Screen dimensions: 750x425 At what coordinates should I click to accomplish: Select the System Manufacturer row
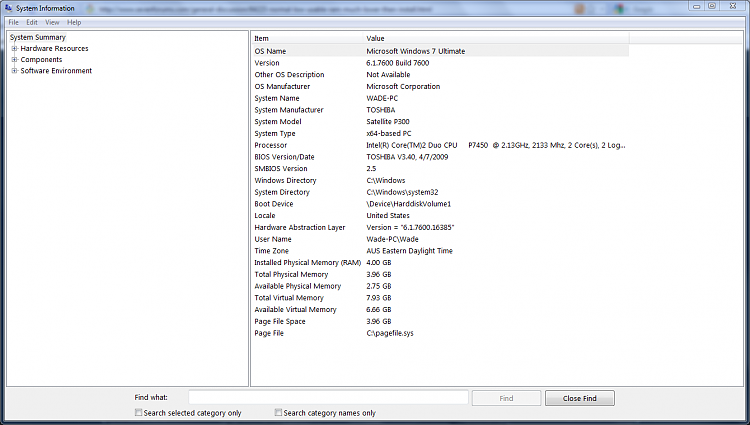click(x=441, y=110)
